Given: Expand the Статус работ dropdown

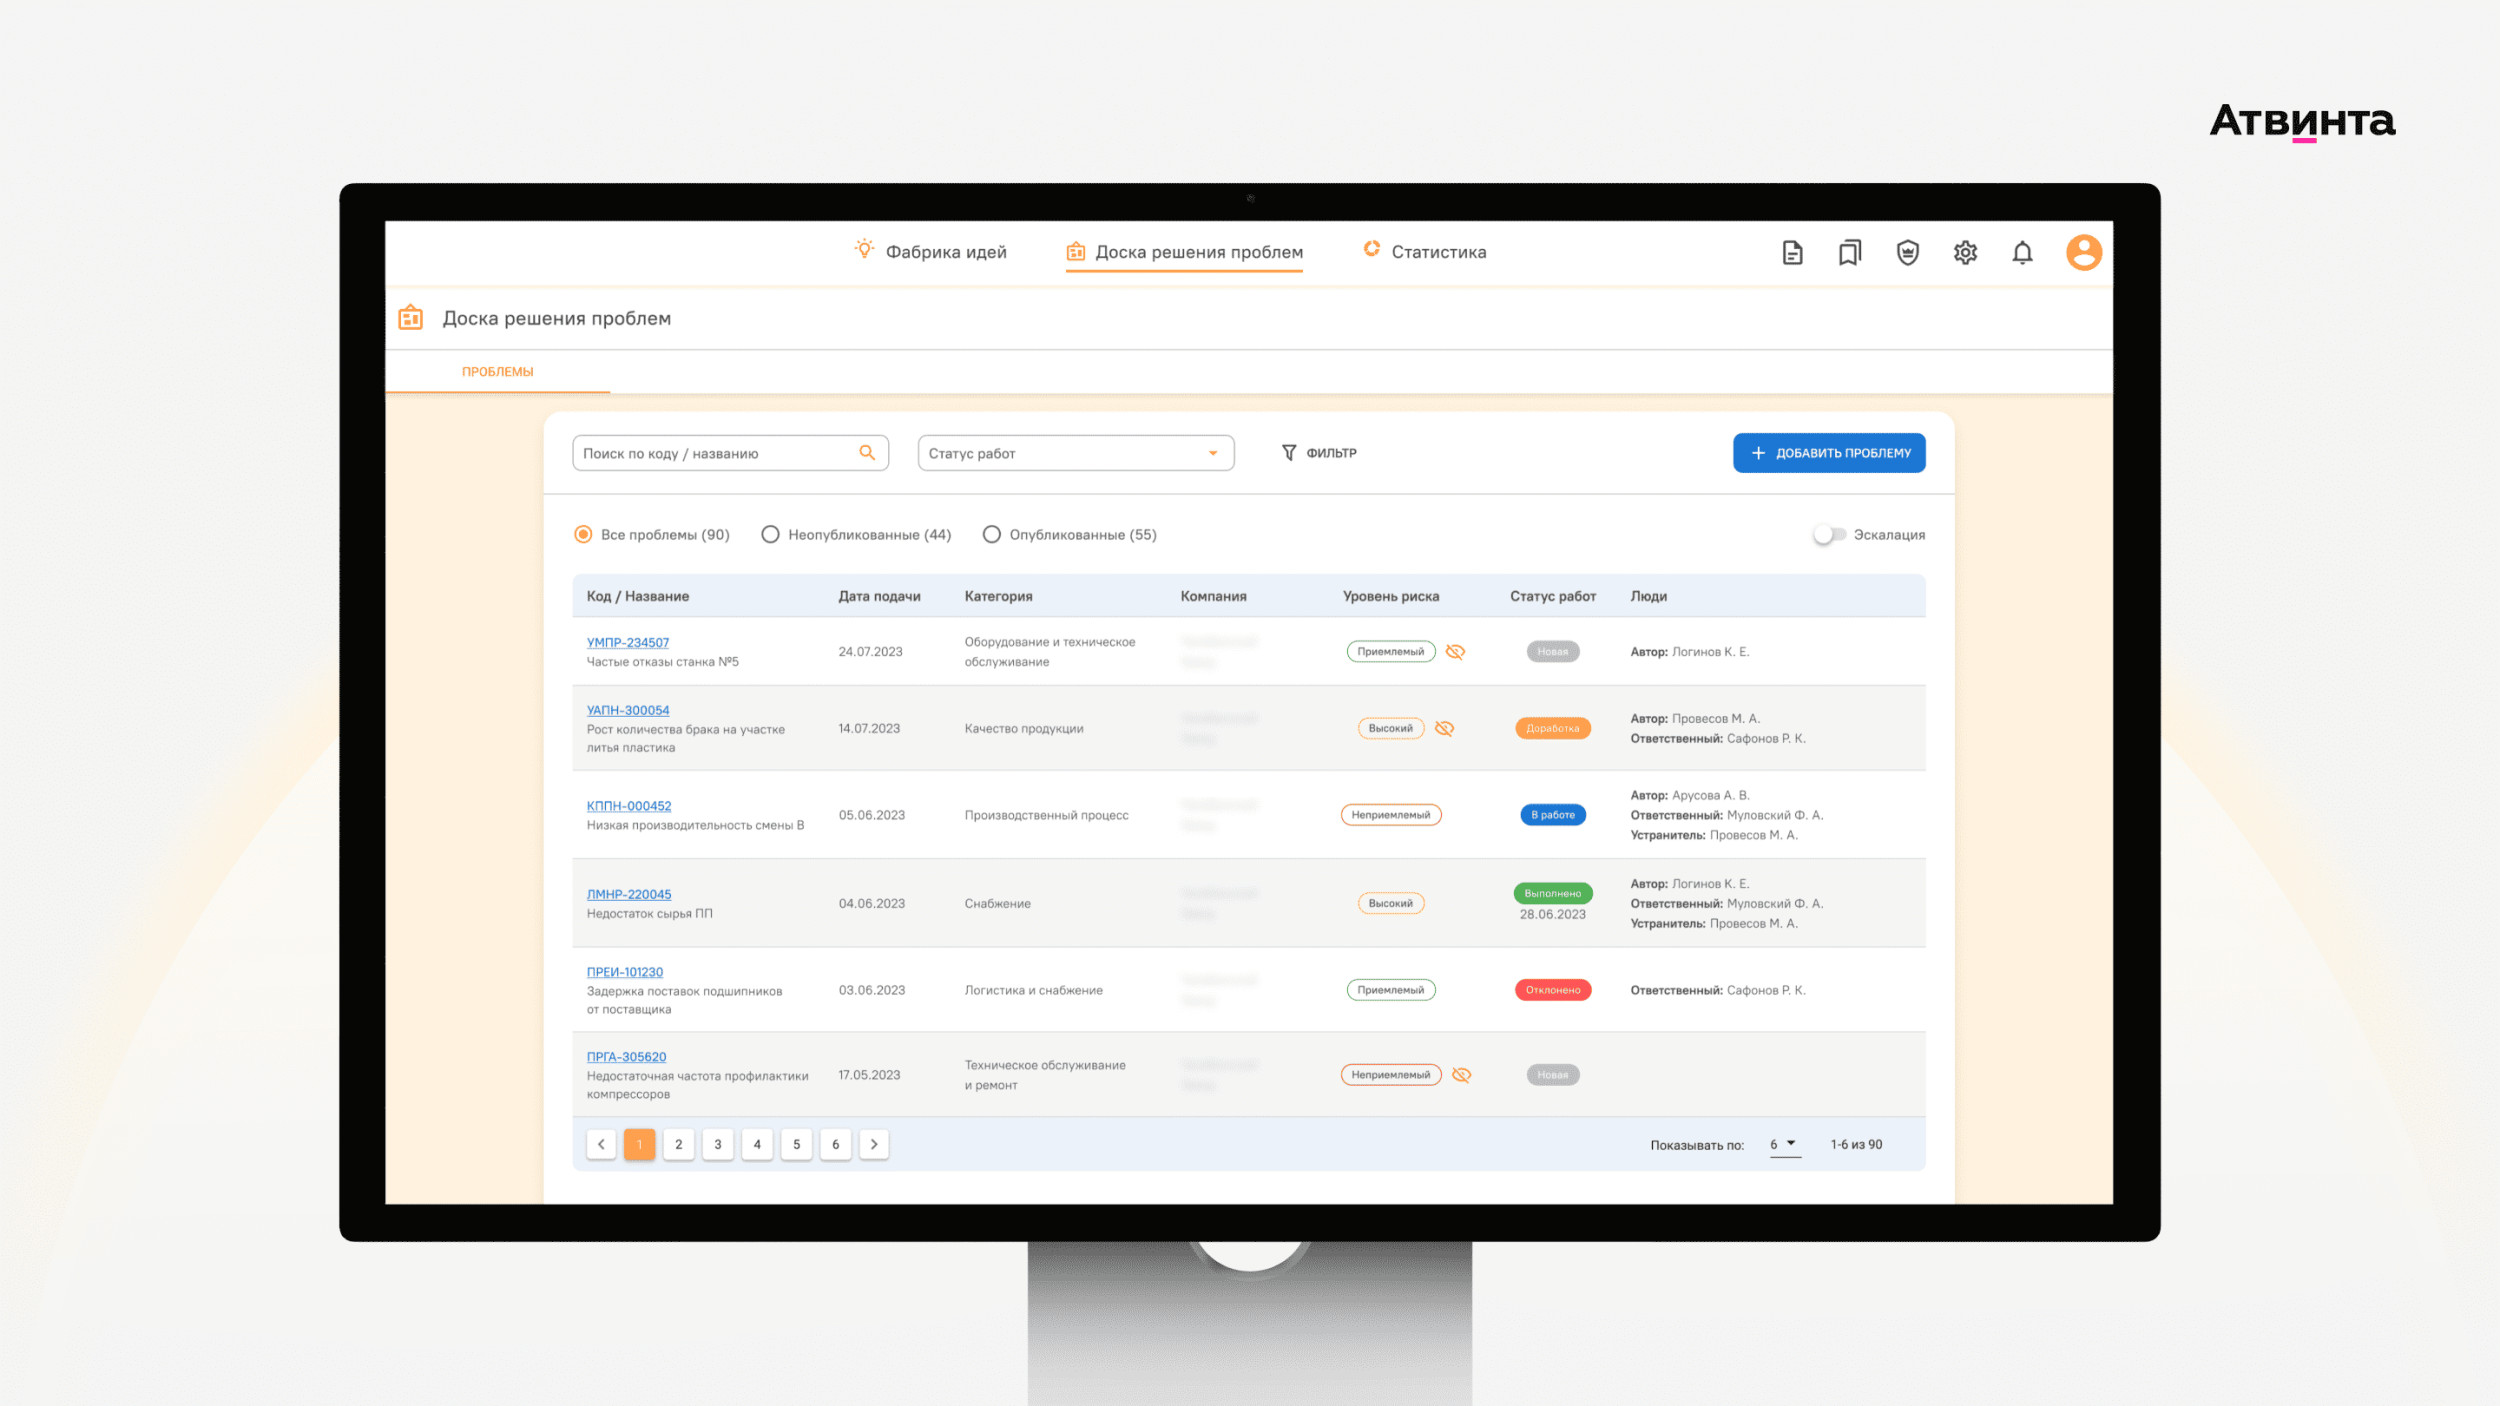Looking at the screenshot, I should 1075,453.
